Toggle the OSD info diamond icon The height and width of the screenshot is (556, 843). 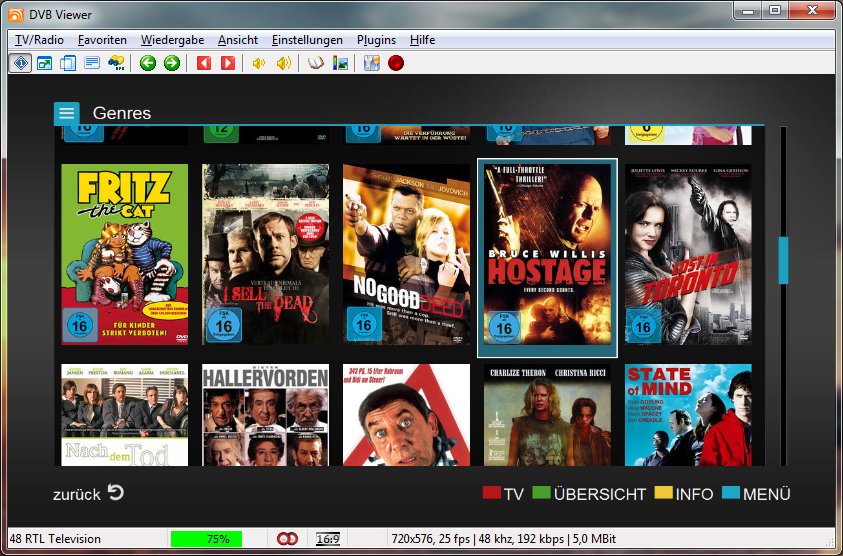pos(20,63)
